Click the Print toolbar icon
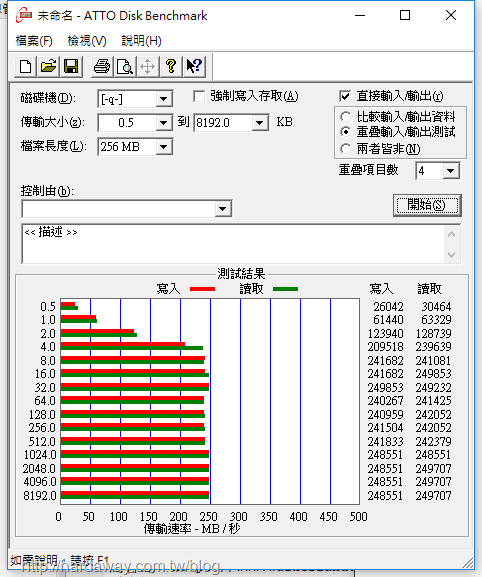 pyautogui.click(x=102, y=67)
